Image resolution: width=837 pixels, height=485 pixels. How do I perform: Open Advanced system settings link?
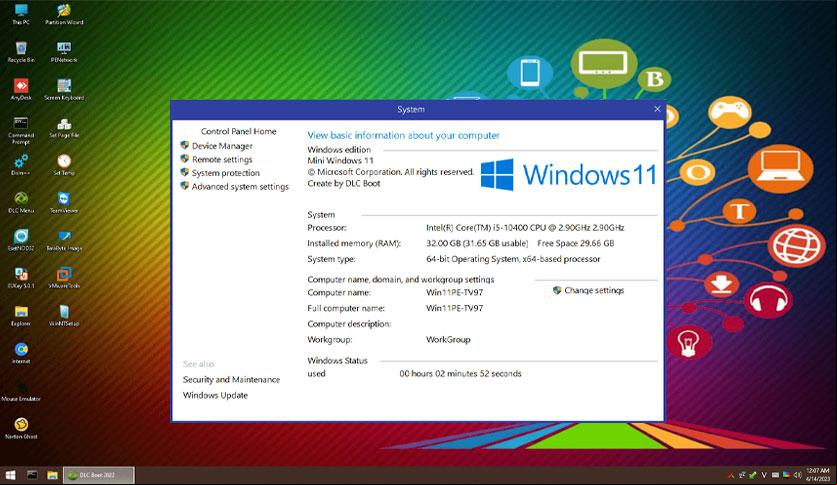pos(240,187)
